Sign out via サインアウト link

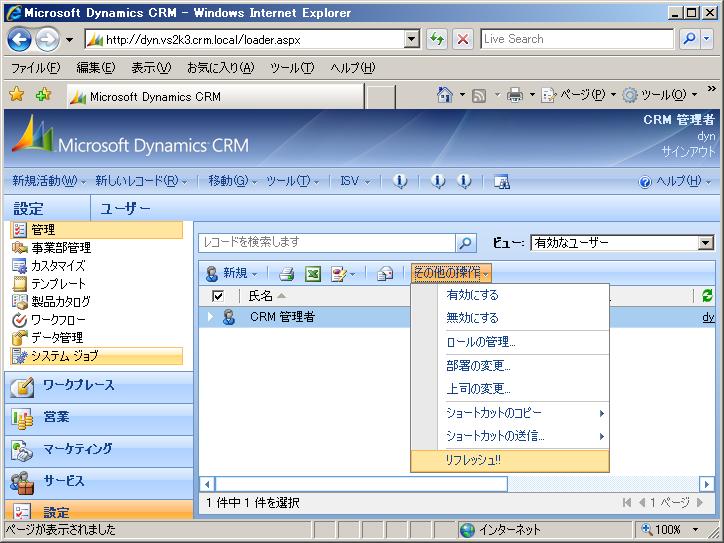coord(688,151)
